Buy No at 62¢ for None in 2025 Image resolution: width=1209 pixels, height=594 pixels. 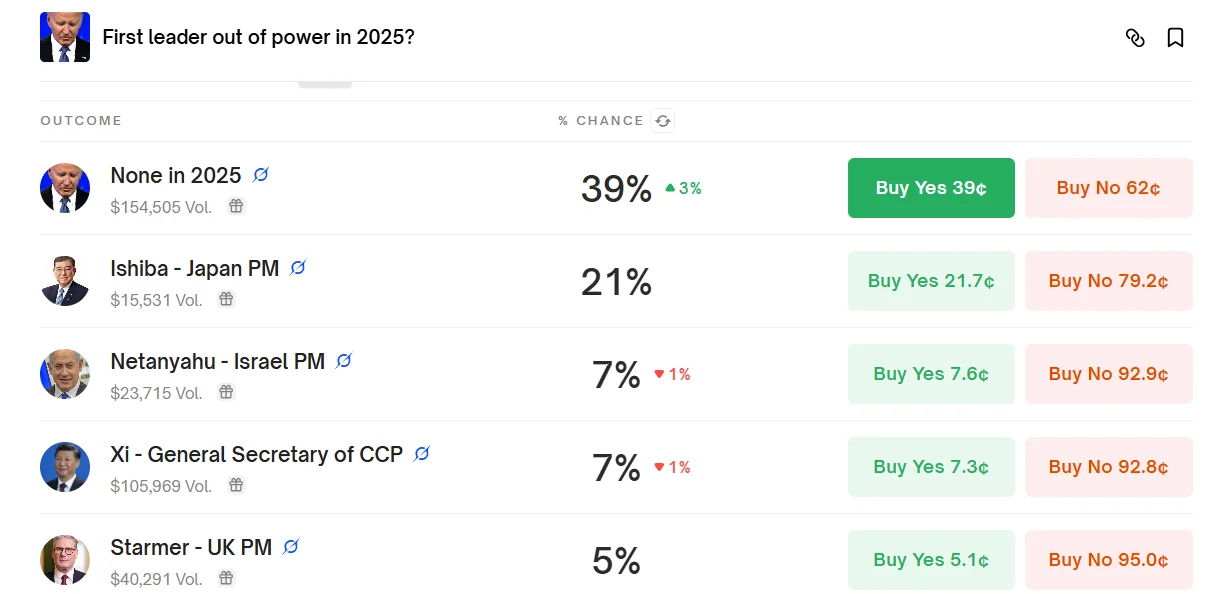coord(1109,188)
